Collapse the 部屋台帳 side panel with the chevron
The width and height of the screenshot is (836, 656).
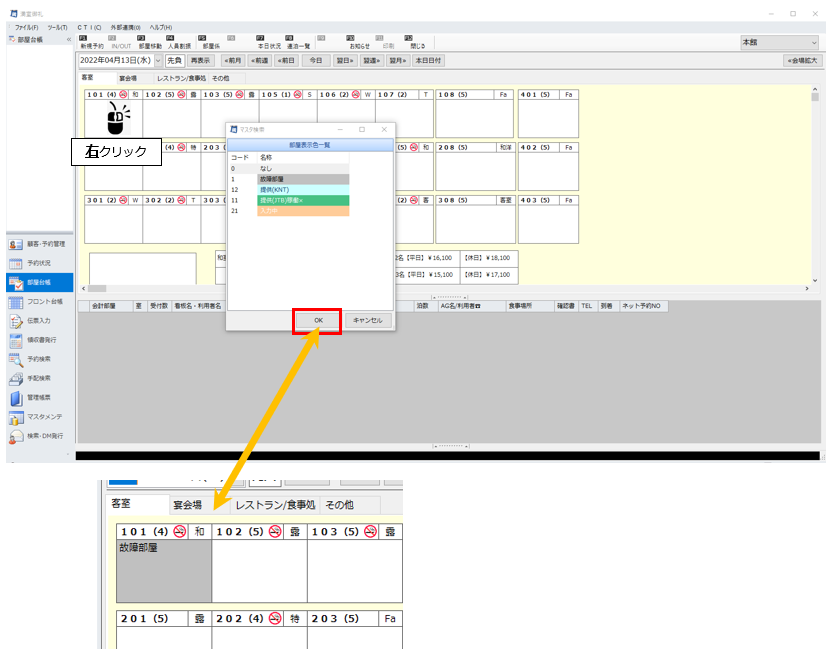pyautogui.click(x=69, y=39)
